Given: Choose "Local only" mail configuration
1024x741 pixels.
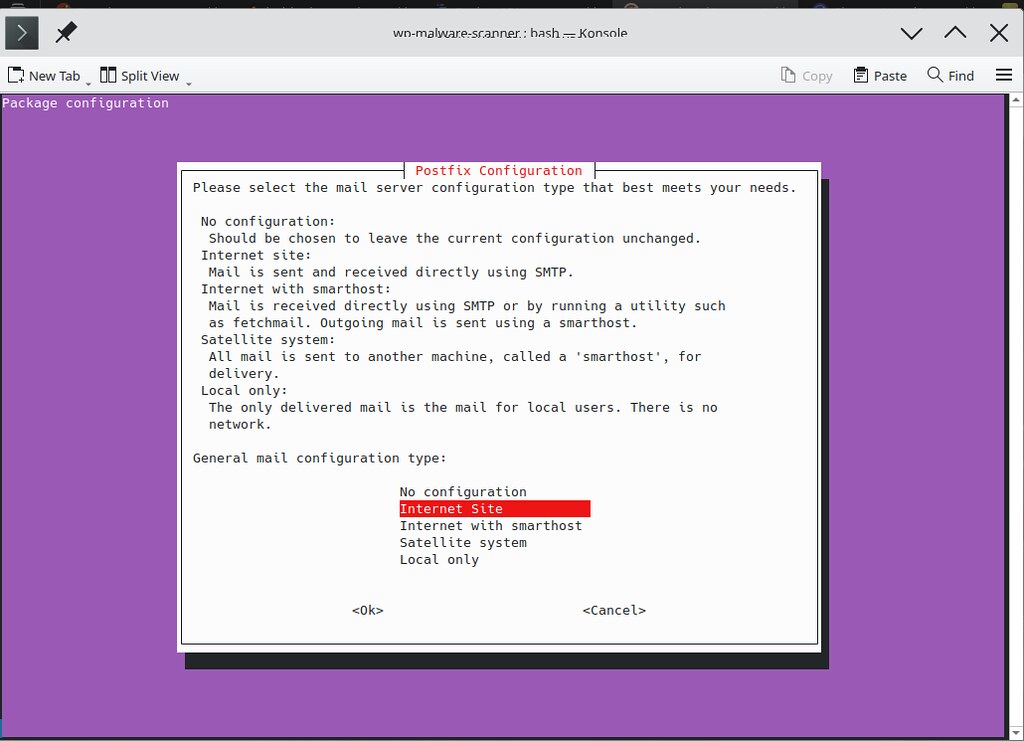Looking at the screenshot, I should 439,560.
